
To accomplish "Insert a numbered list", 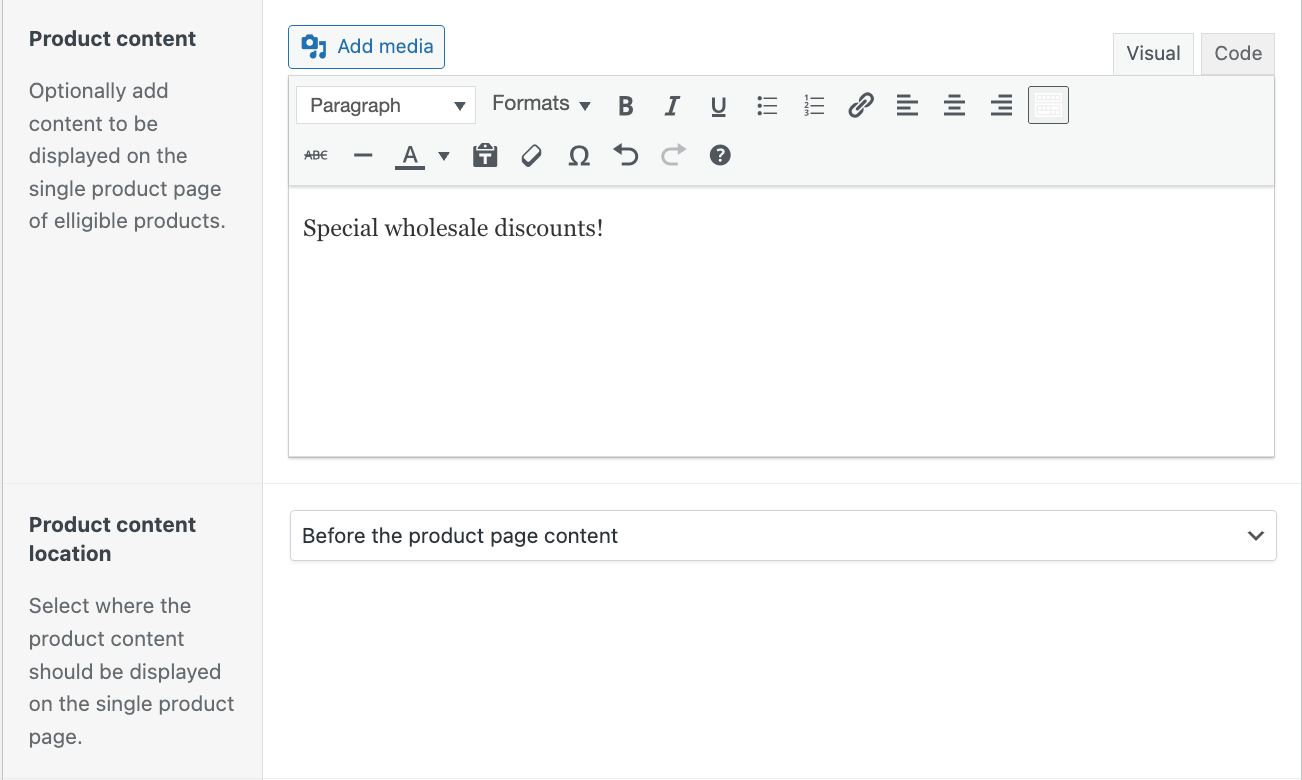I will (x=814, y=105).
